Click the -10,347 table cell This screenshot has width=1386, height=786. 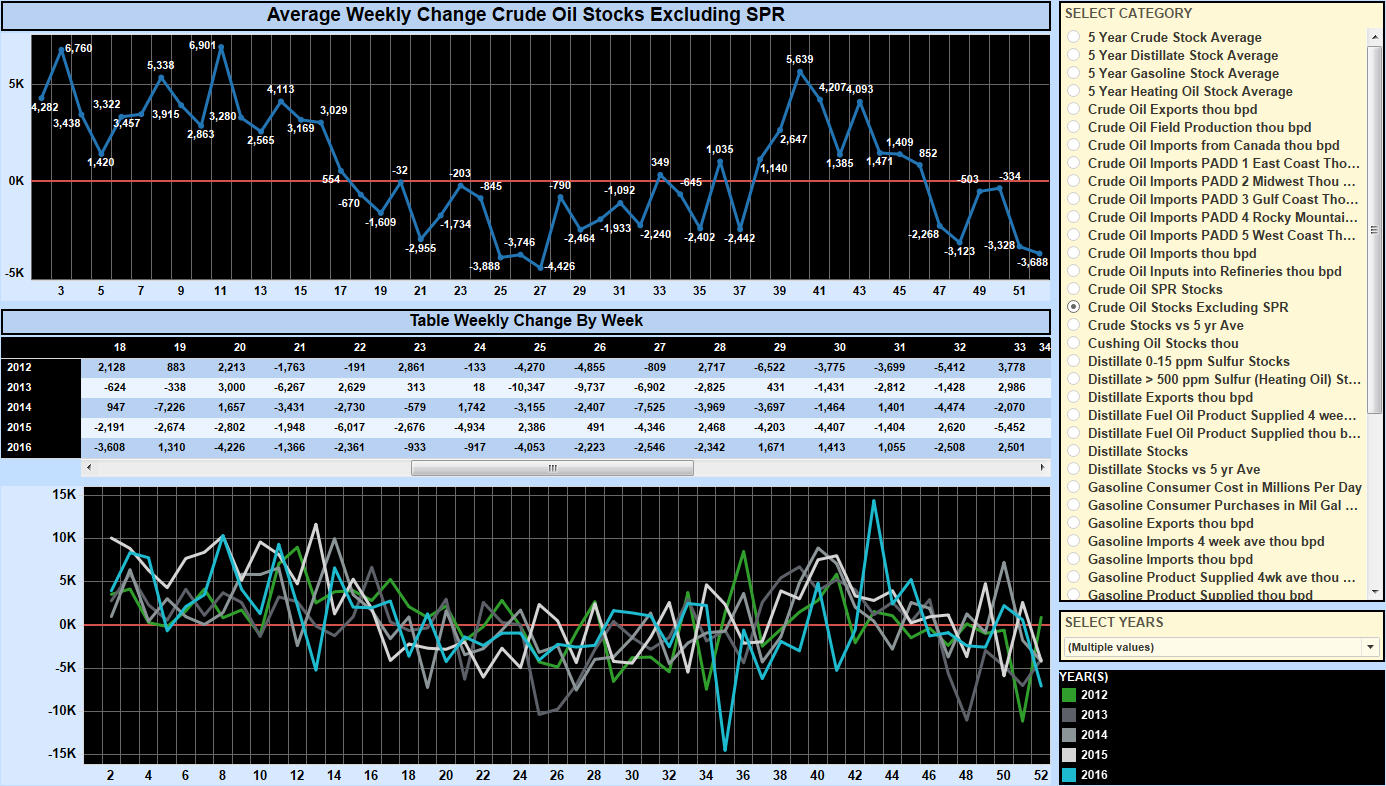(x=528, y=388)
